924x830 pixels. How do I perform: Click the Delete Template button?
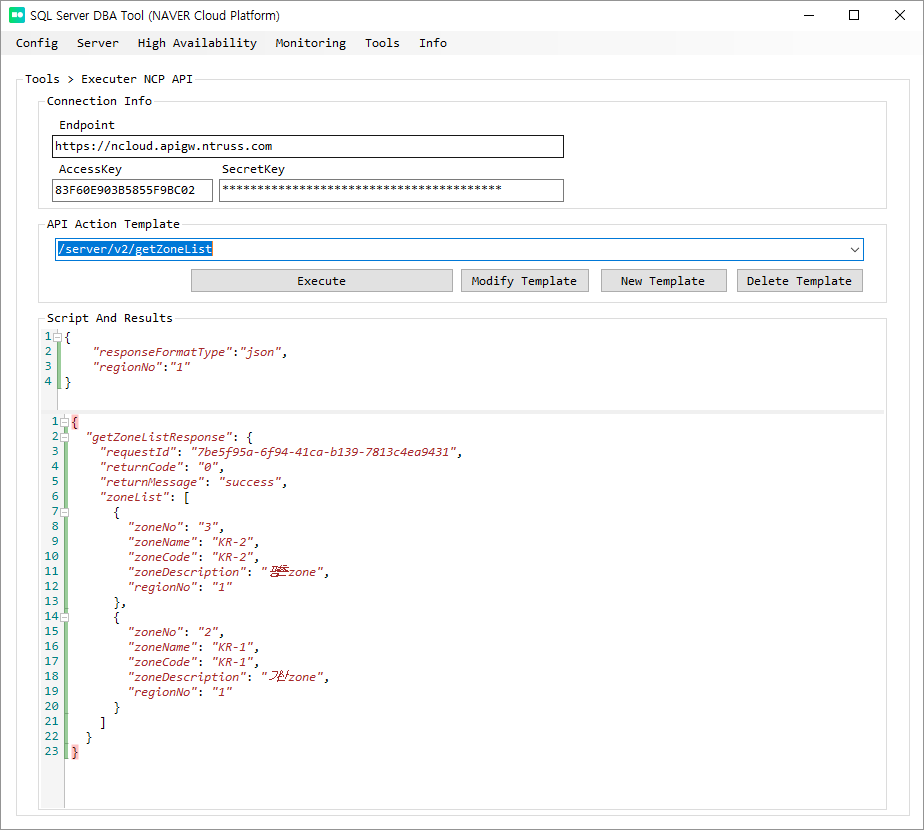pos(800,281)
